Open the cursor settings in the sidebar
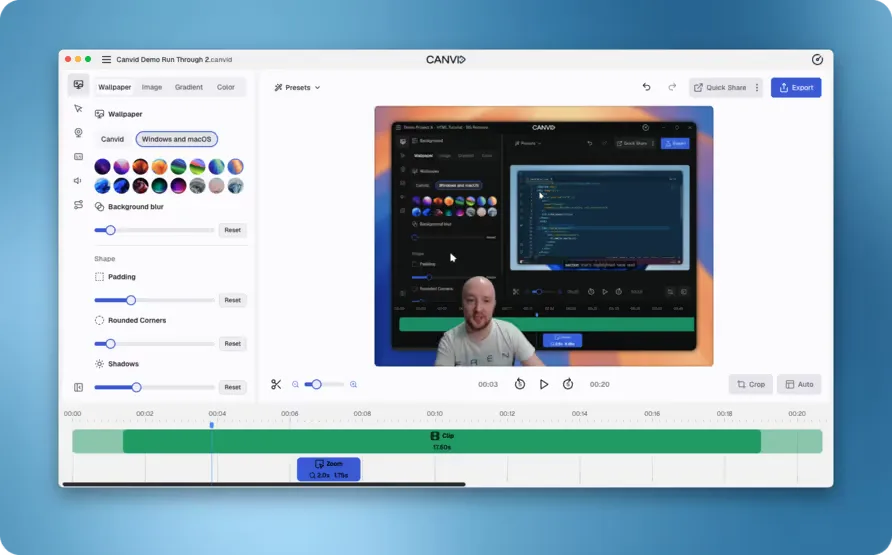892x555 pixels. coord(78,109)
